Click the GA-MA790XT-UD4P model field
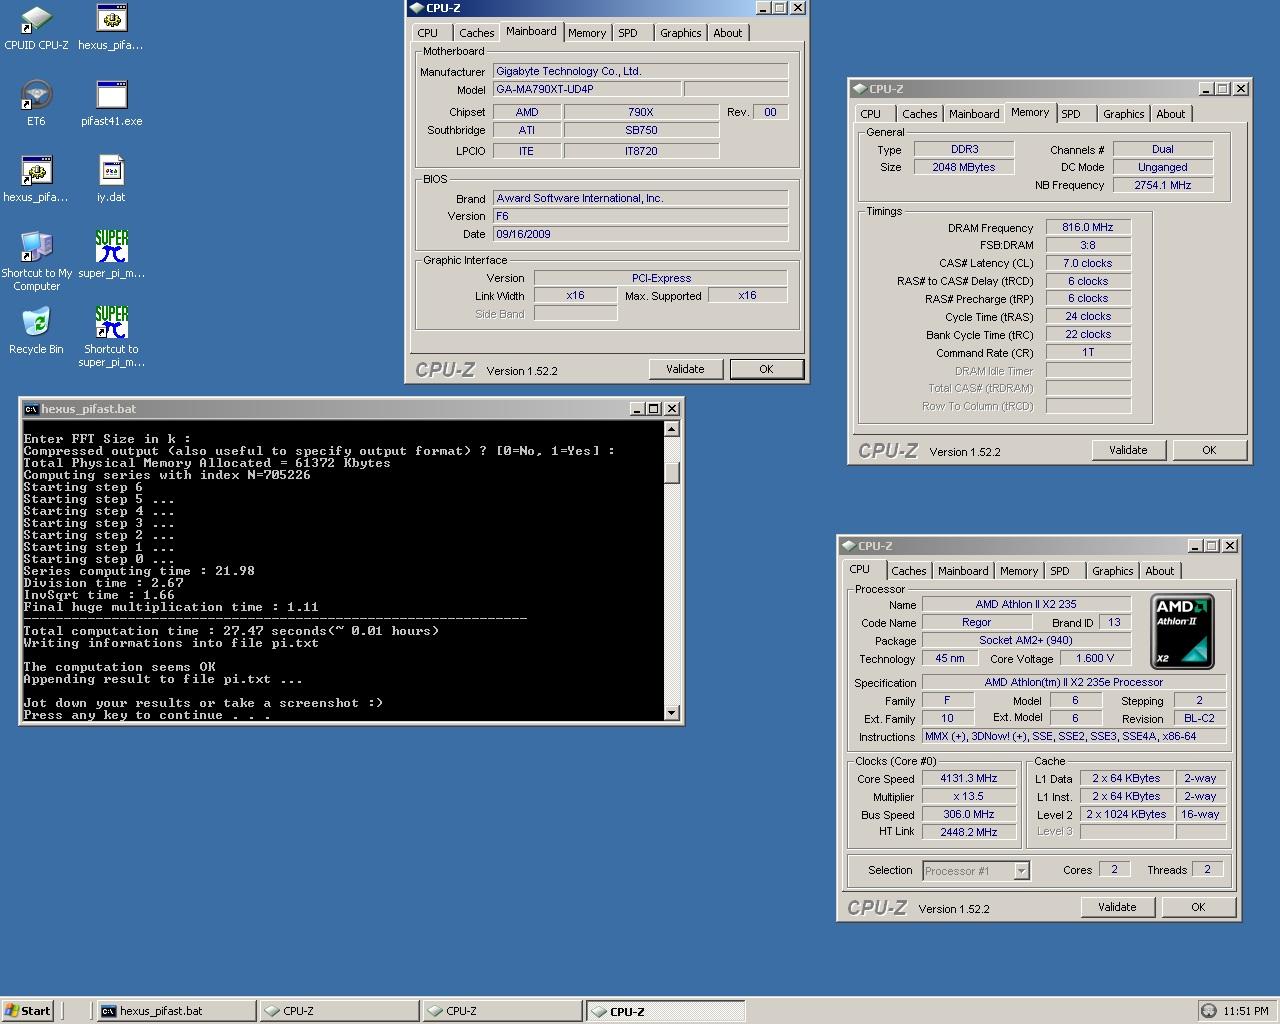1280x1024 pixels. tap(587, 89)
